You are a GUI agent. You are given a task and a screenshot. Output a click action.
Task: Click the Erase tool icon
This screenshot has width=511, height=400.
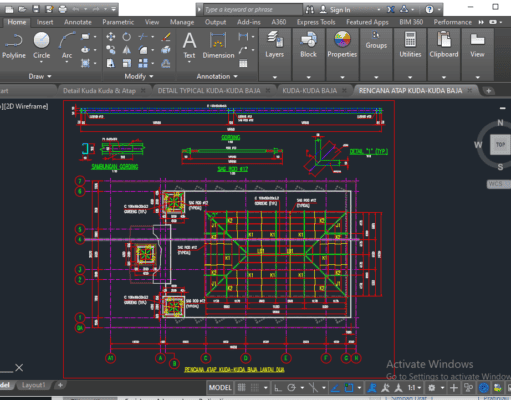pyautogui.click(x=166, y=37)
